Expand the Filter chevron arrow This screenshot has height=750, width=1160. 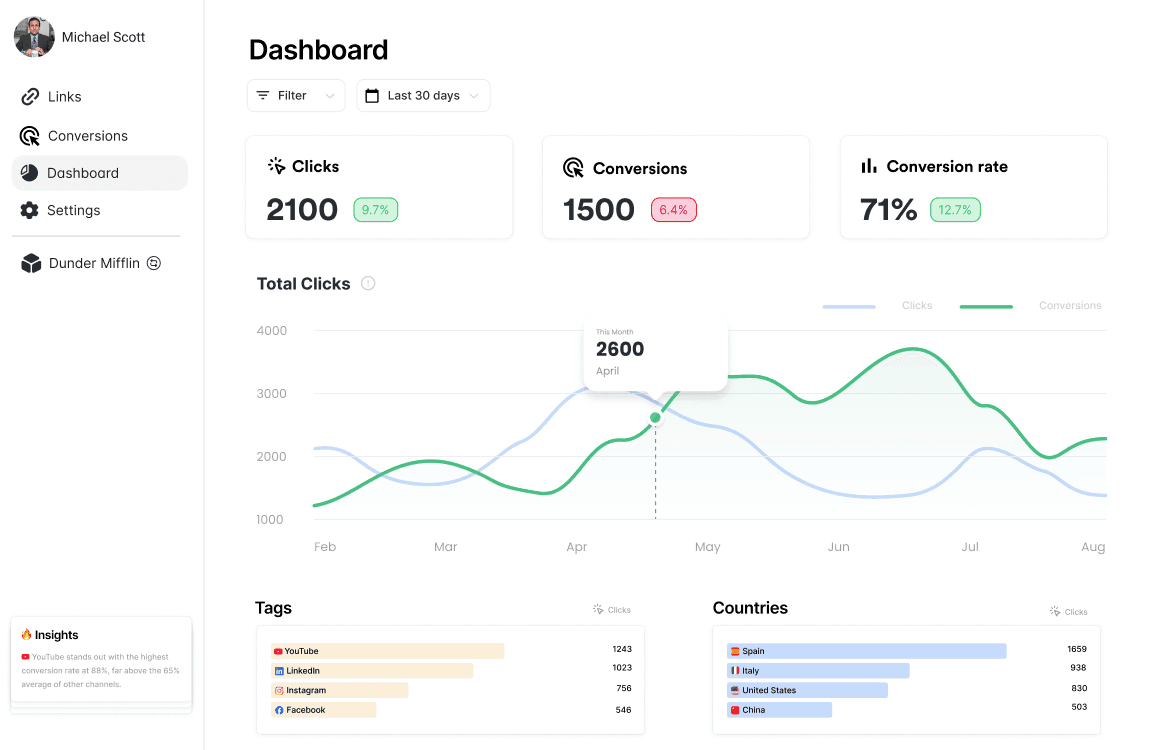point(330,96)
